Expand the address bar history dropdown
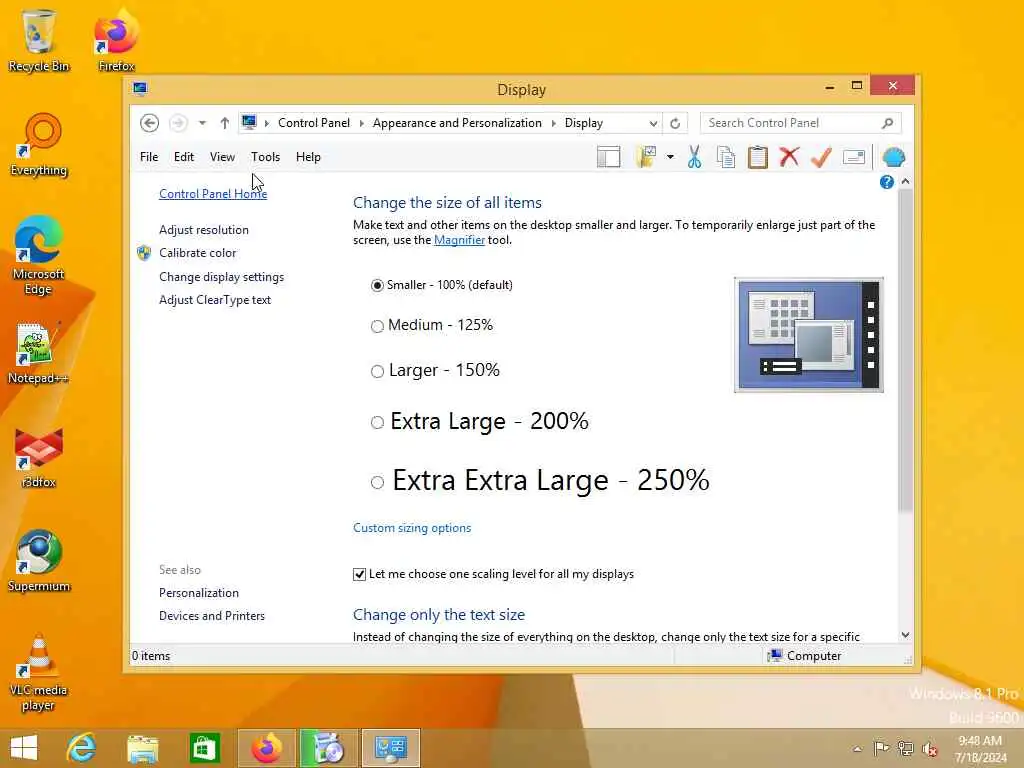This screenshot has width=1024, height=768. (653, 123)
